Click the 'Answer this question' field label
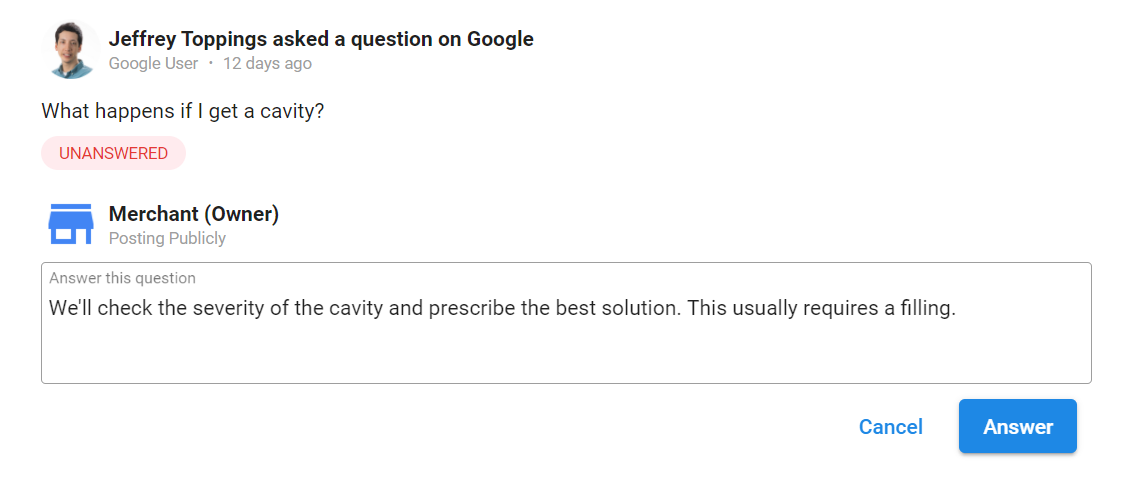The height and width of the screenshot is (480, 1122). pyautogui.click(x=122, y=278)
